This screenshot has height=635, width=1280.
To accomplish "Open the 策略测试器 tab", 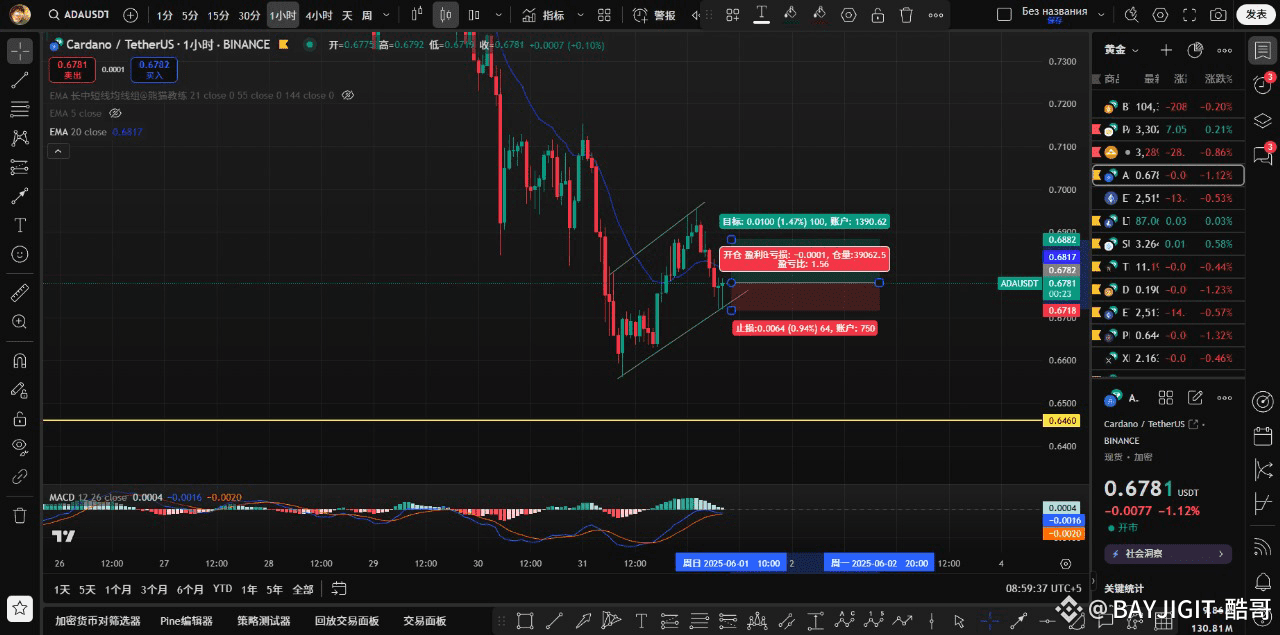I will [x=263, y=621].
